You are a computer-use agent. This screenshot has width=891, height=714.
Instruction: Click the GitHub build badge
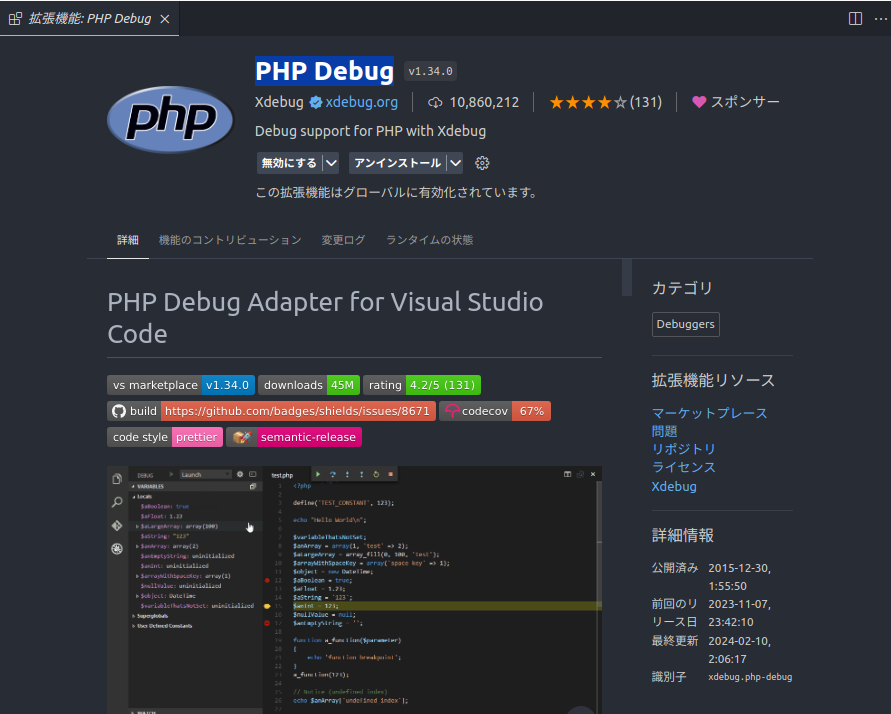pos(272,411)
